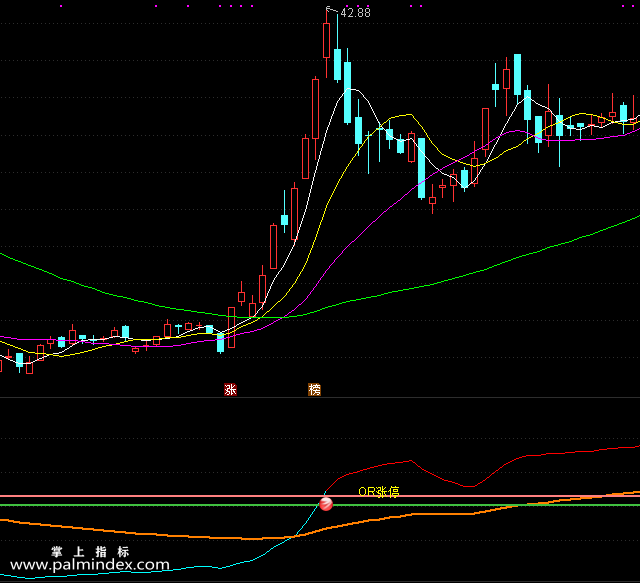640x583 pixels.
Task: Click the tallest red candlestick at the peak
Action: click(x=327, y=41)
